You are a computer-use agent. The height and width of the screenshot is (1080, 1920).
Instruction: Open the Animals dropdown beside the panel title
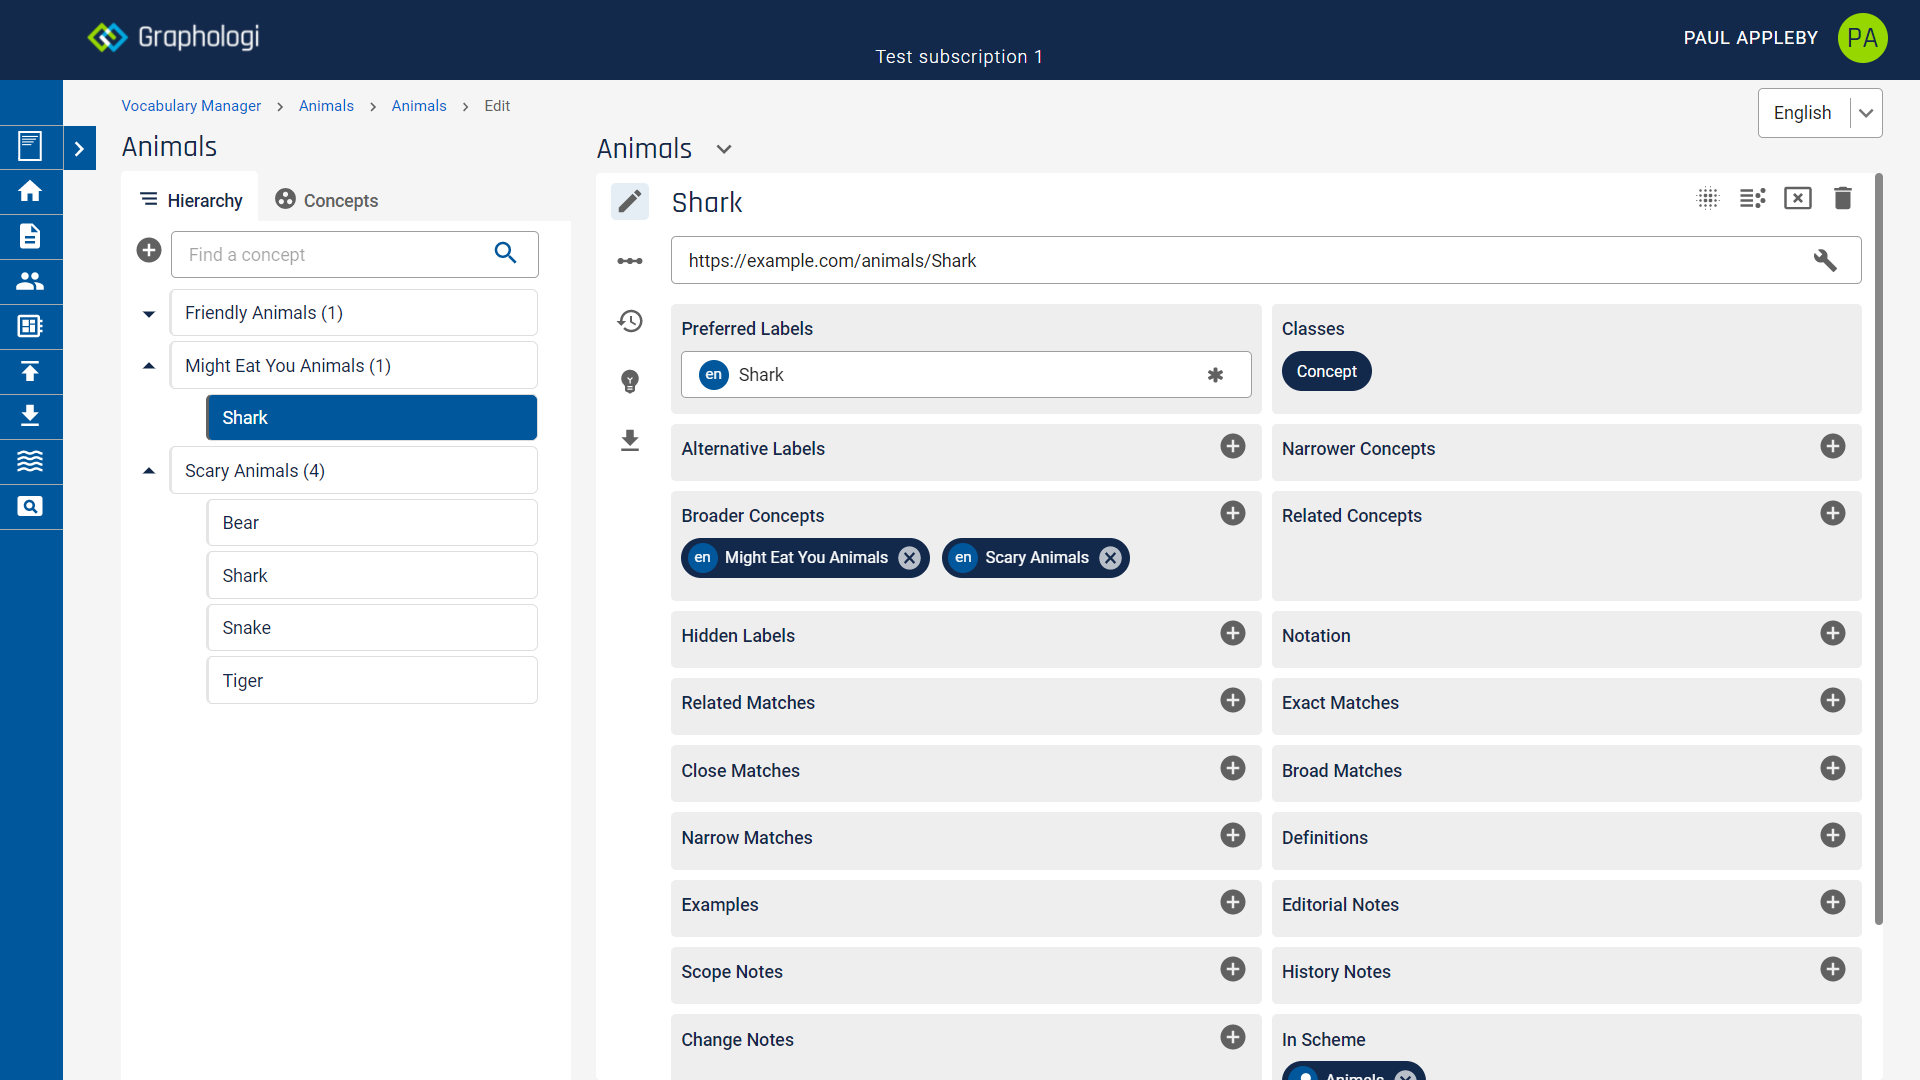(723, 149)
